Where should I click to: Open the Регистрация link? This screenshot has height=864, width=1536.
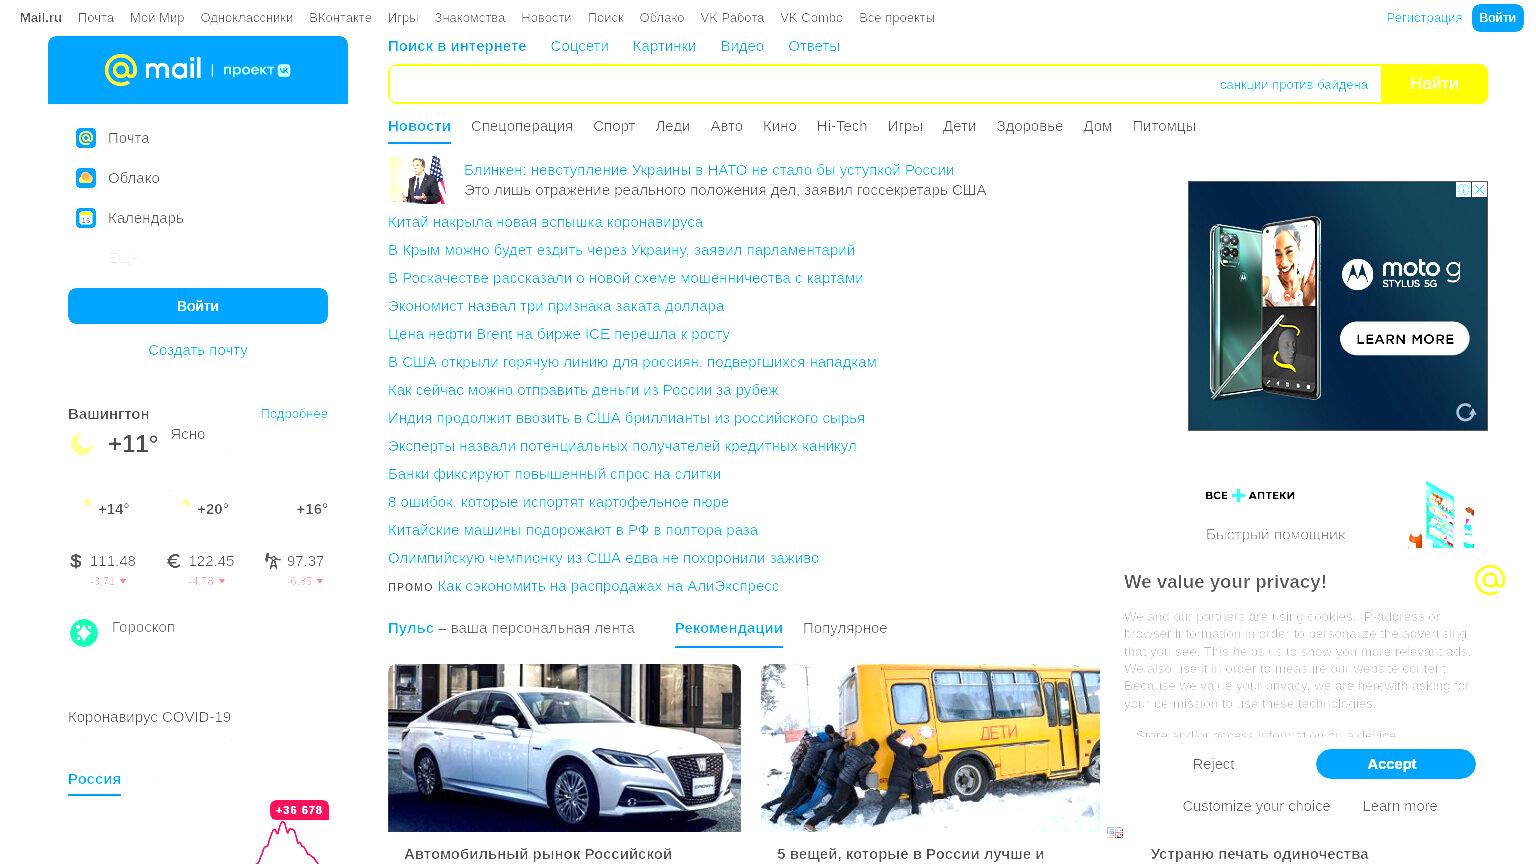[1424, 18]
